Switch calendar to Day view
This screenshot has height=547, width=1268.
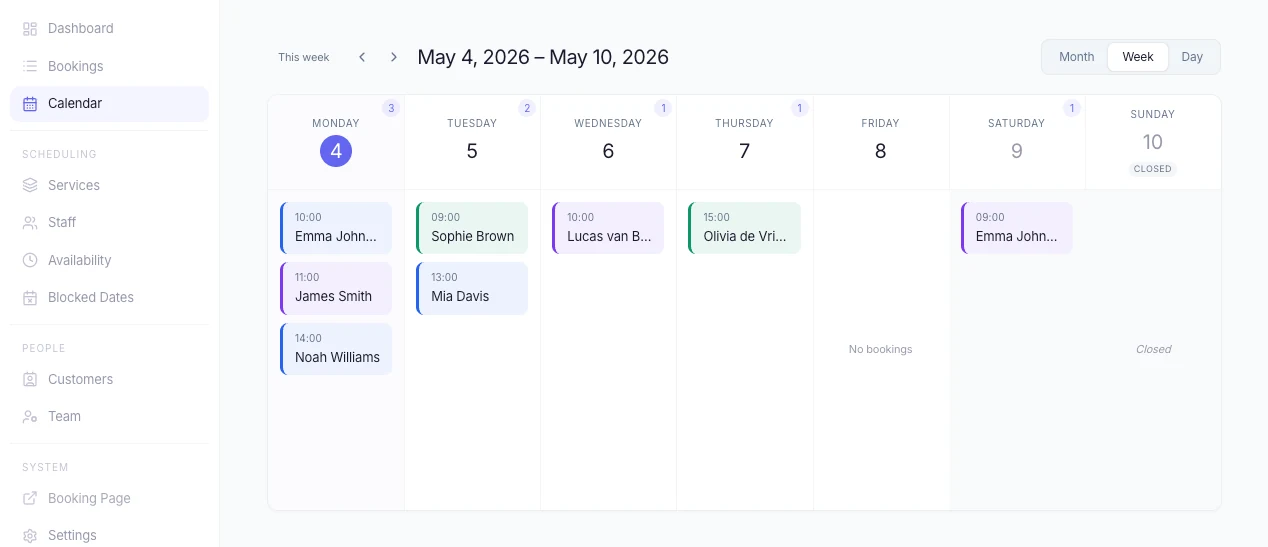1192,57
